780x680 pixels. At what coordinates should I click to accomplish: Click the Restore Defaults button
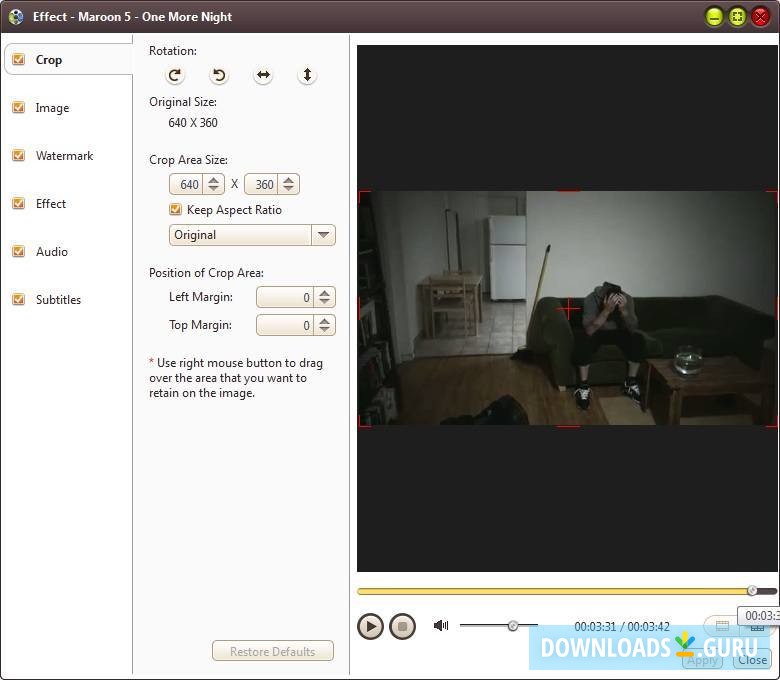[x=273, y=651]
